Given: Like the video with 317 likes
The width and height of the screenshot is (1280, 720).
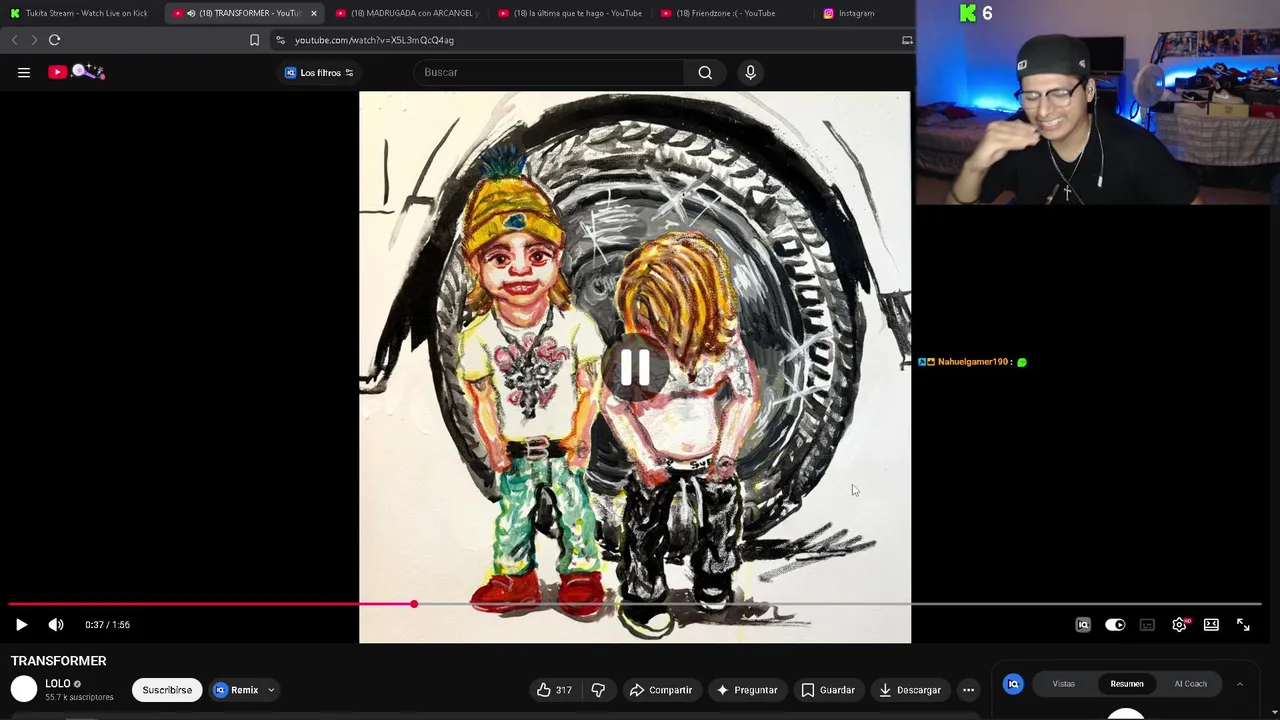Looking at the screenshot, I should coord(555,690).
